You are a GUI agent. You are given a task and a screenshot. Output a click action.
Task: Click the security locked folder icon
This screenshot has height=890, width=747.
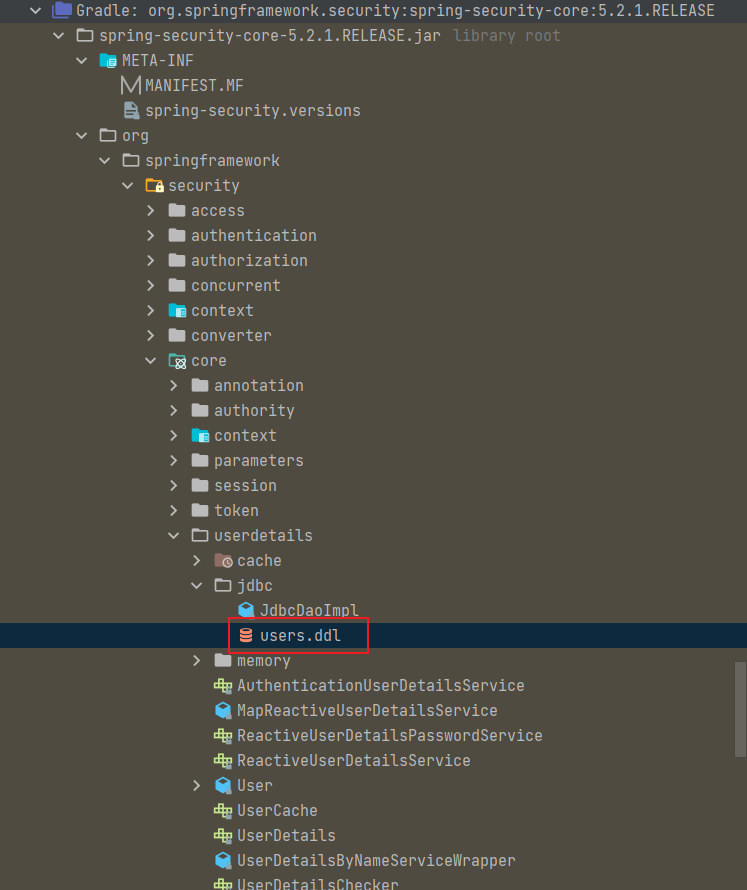tap(154, 186)
